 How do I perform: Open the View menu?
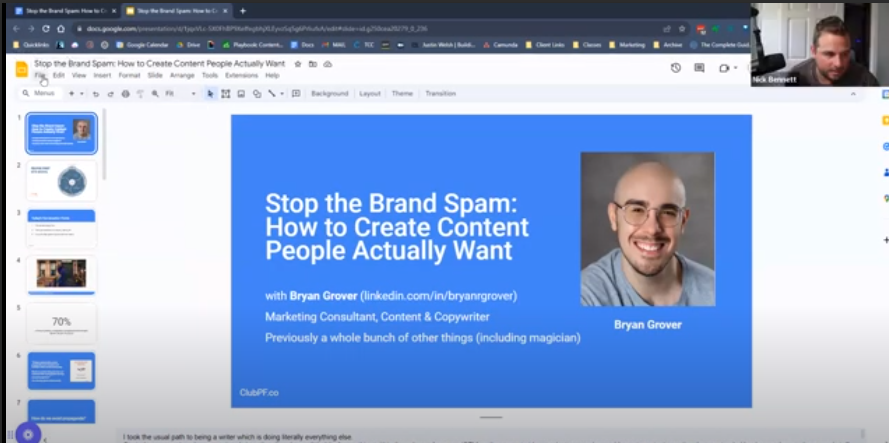[x=79, y=75]
